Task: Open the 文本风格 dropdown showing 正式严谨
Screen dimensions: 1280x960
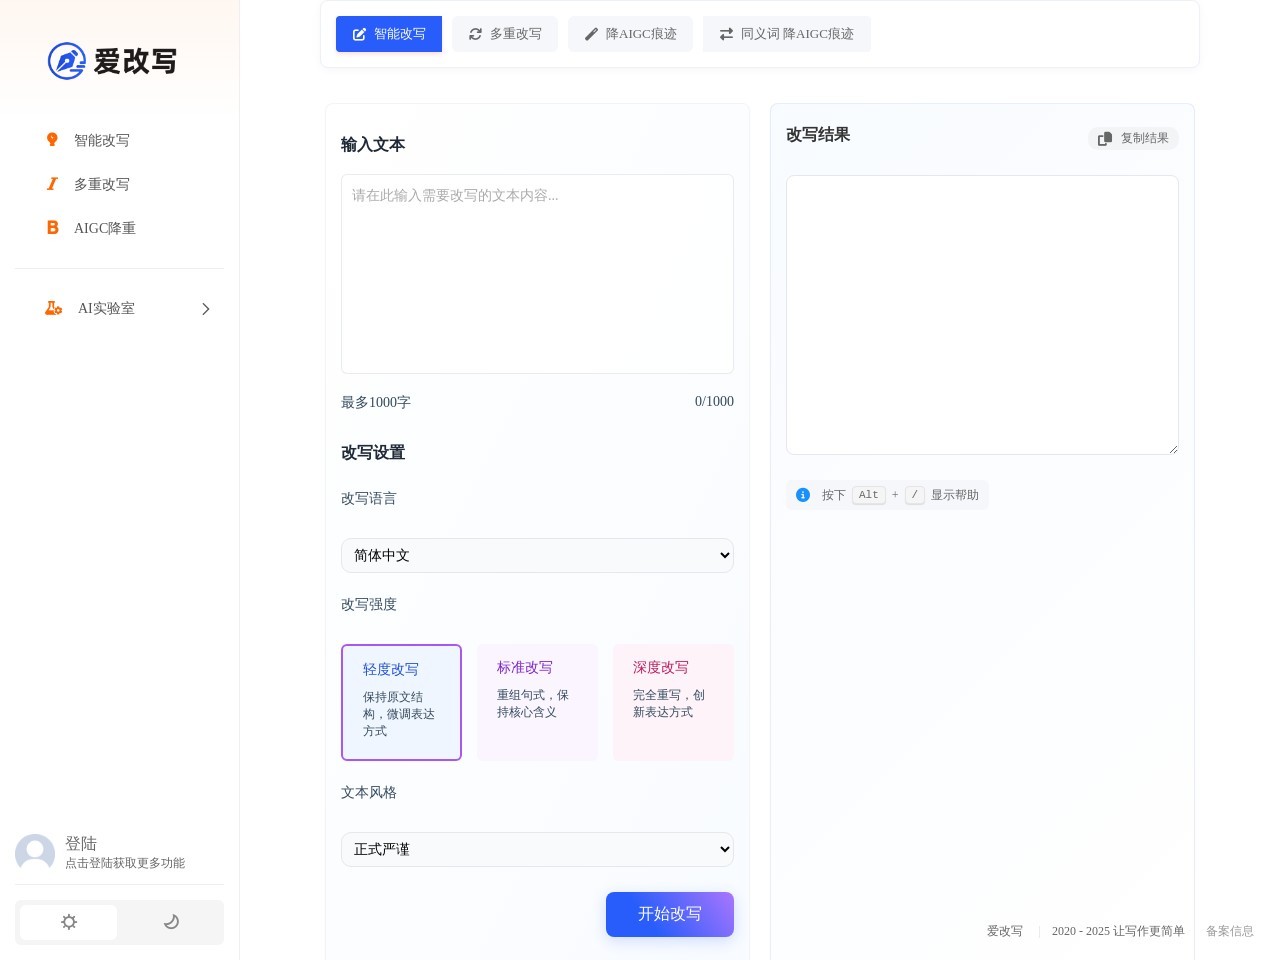Action: [537, 850]
